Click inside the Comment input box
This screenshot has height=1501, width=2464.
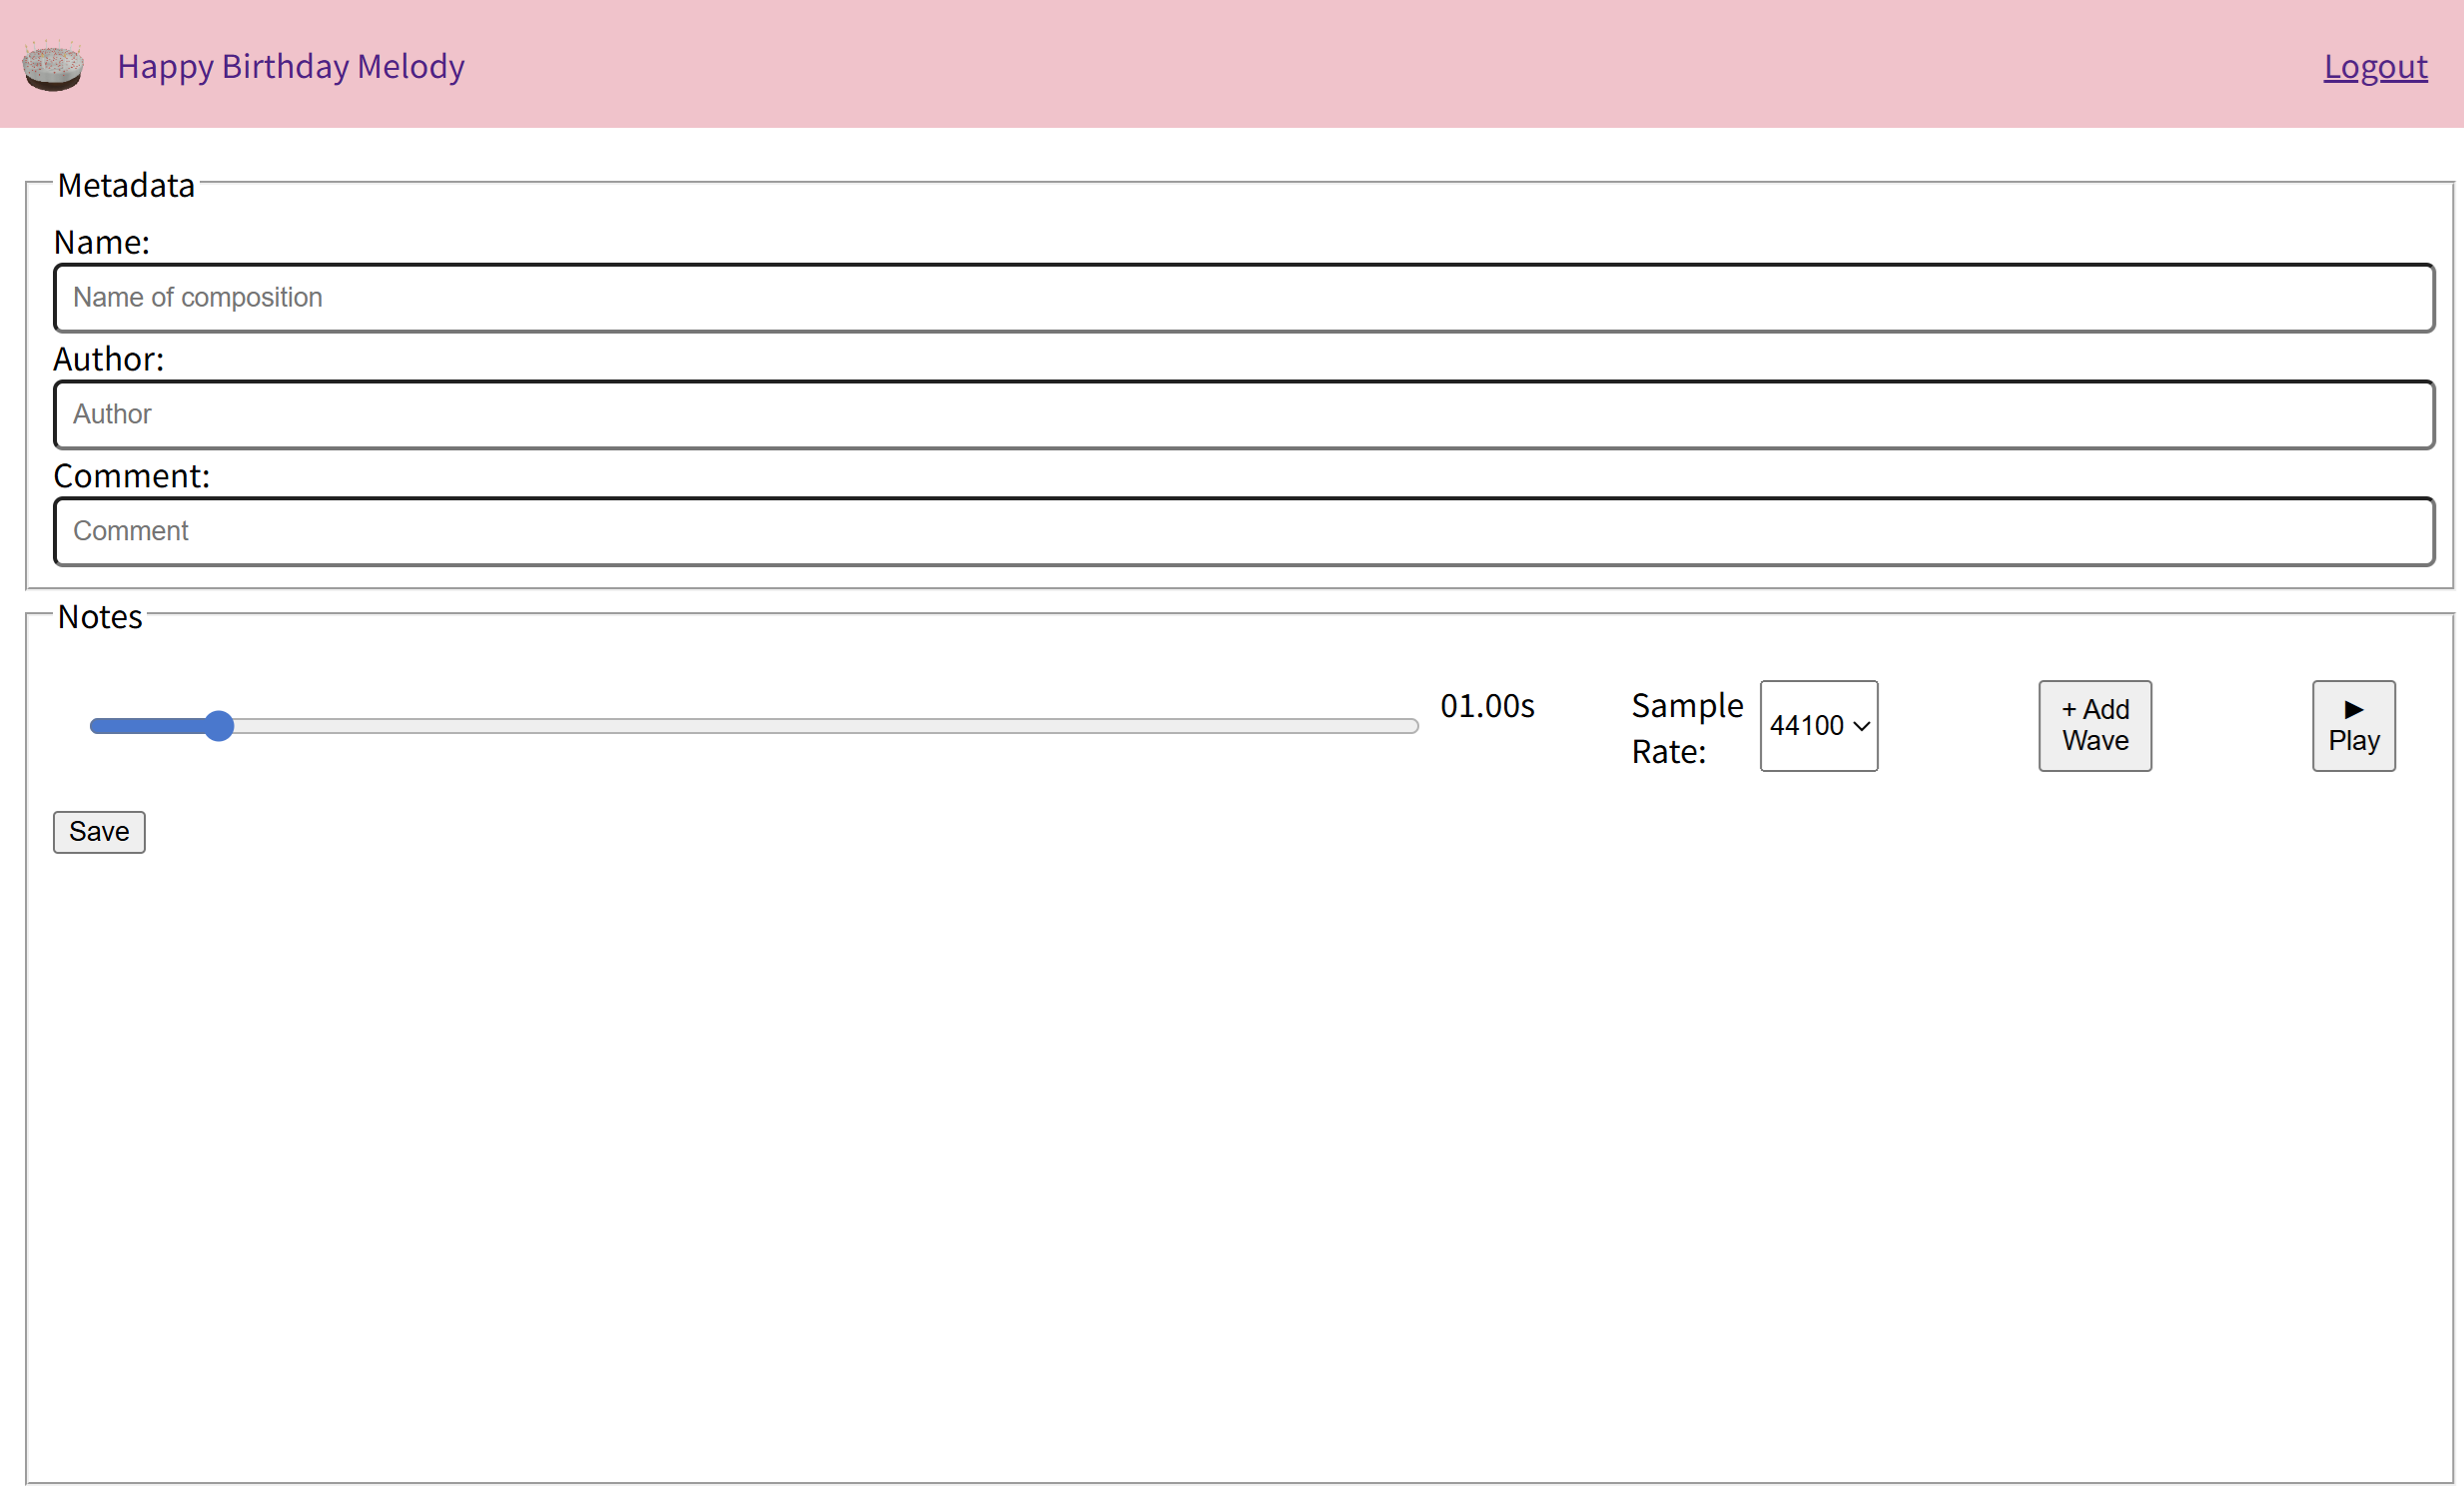(x=1243, y=531)
